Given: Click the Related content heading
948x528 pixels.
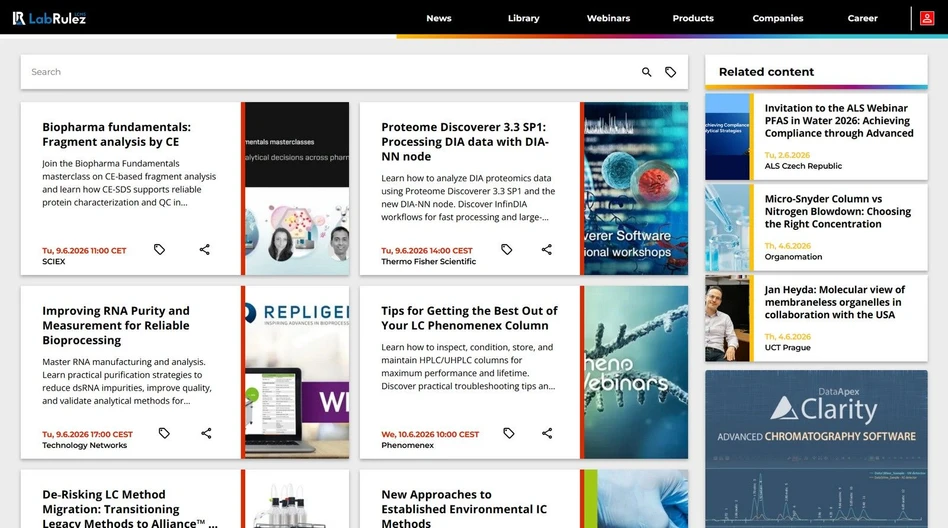Looking at the screenshot, I should pos(766,71).
